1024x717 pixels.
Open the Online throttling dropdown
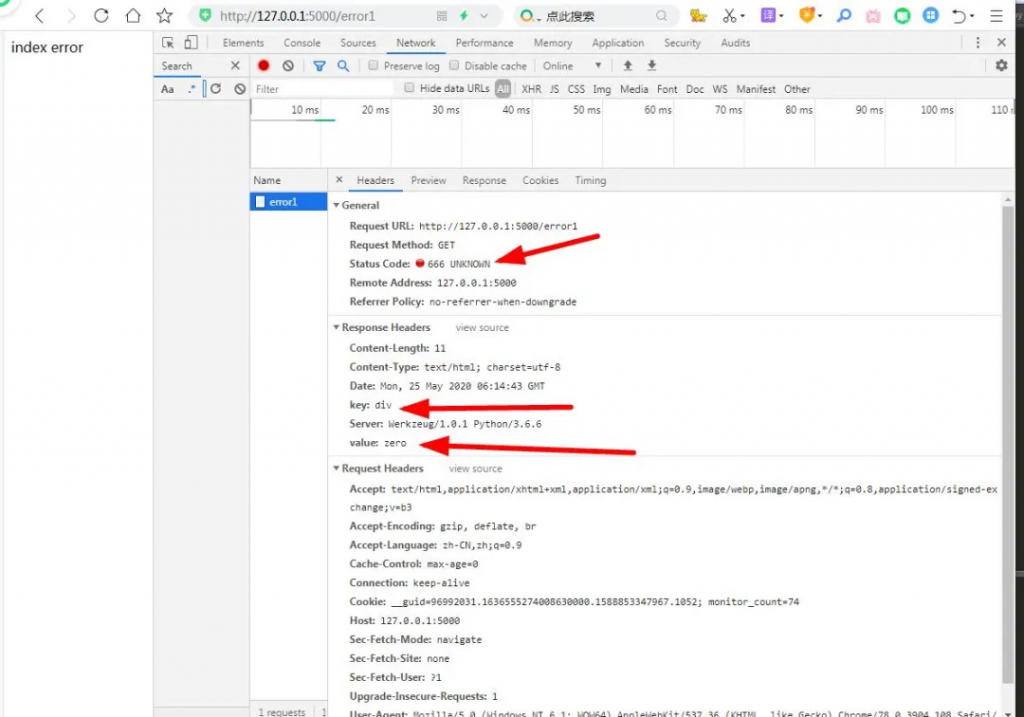(x=573, y=66)
